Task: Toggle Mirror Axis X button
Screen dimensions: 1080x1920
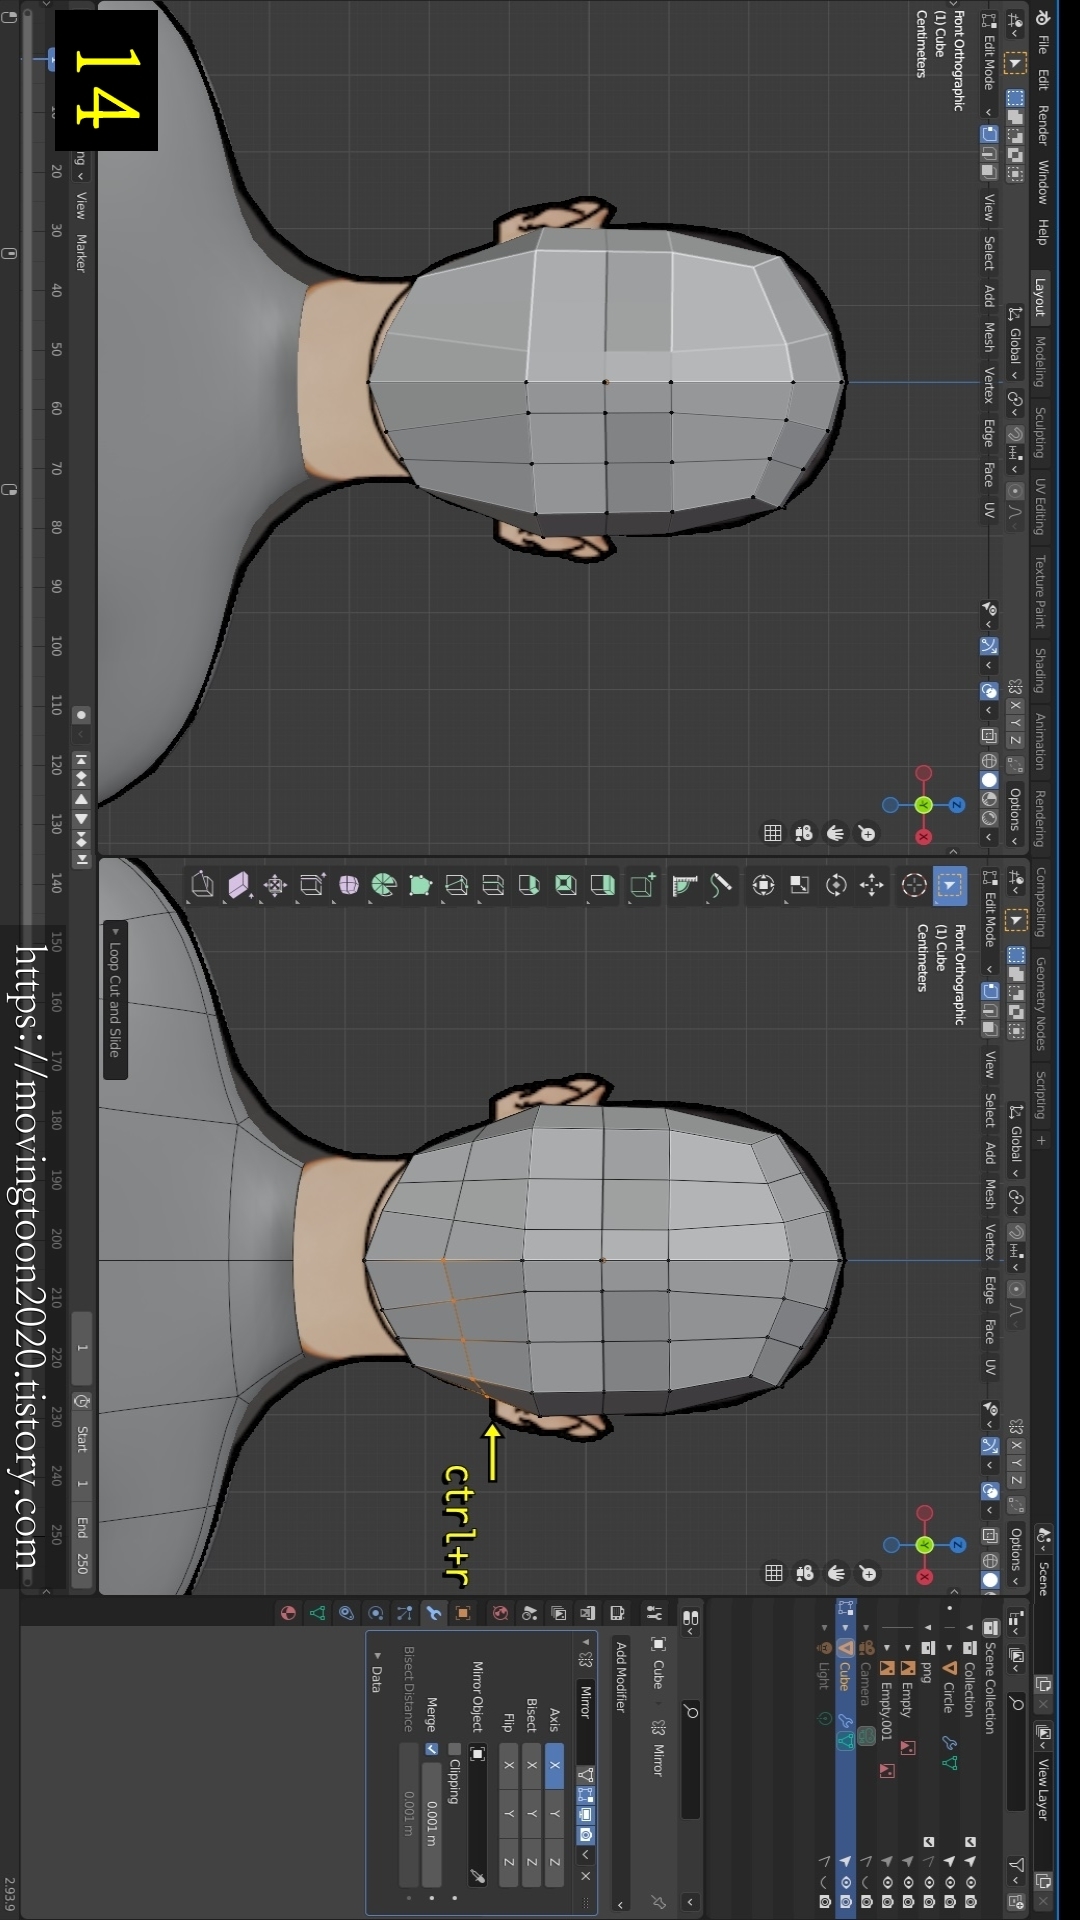Action: [555, 1765]
